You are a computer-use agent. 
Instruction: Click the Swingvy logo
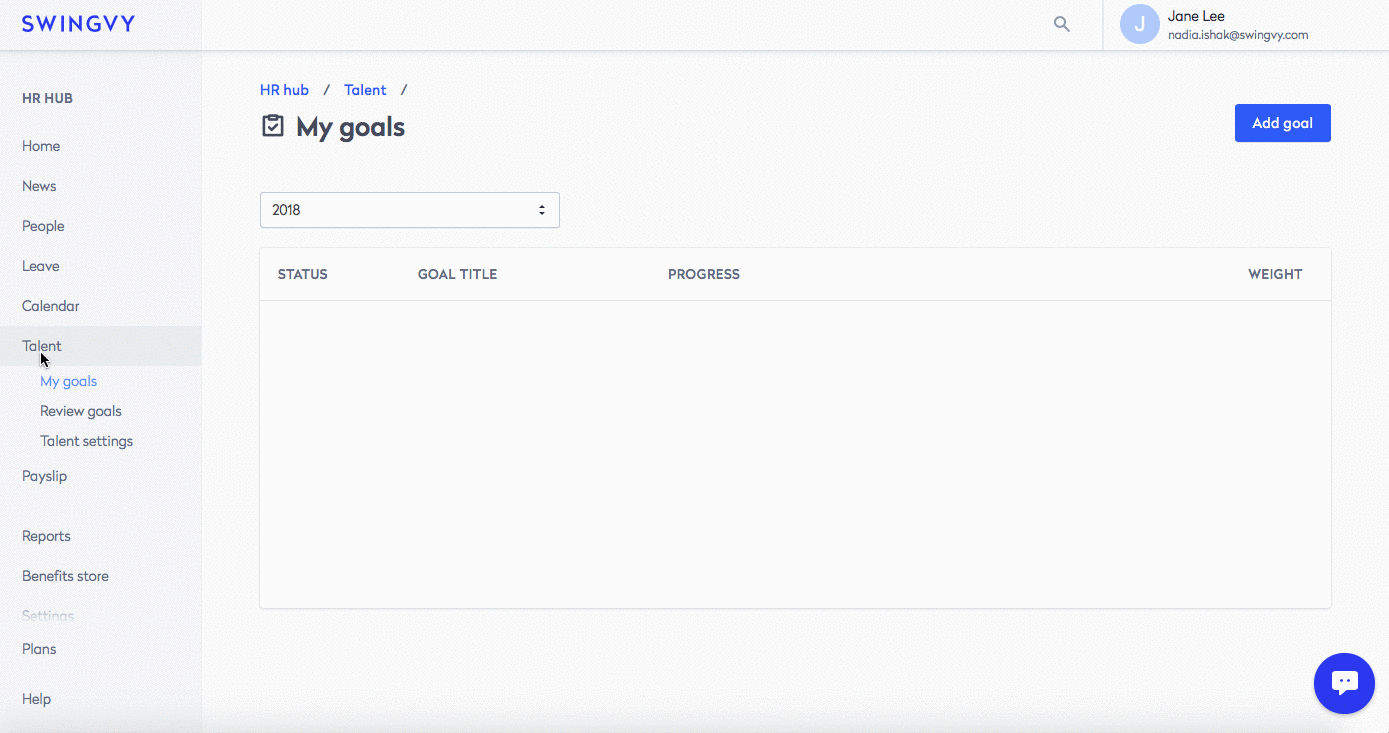78,24
